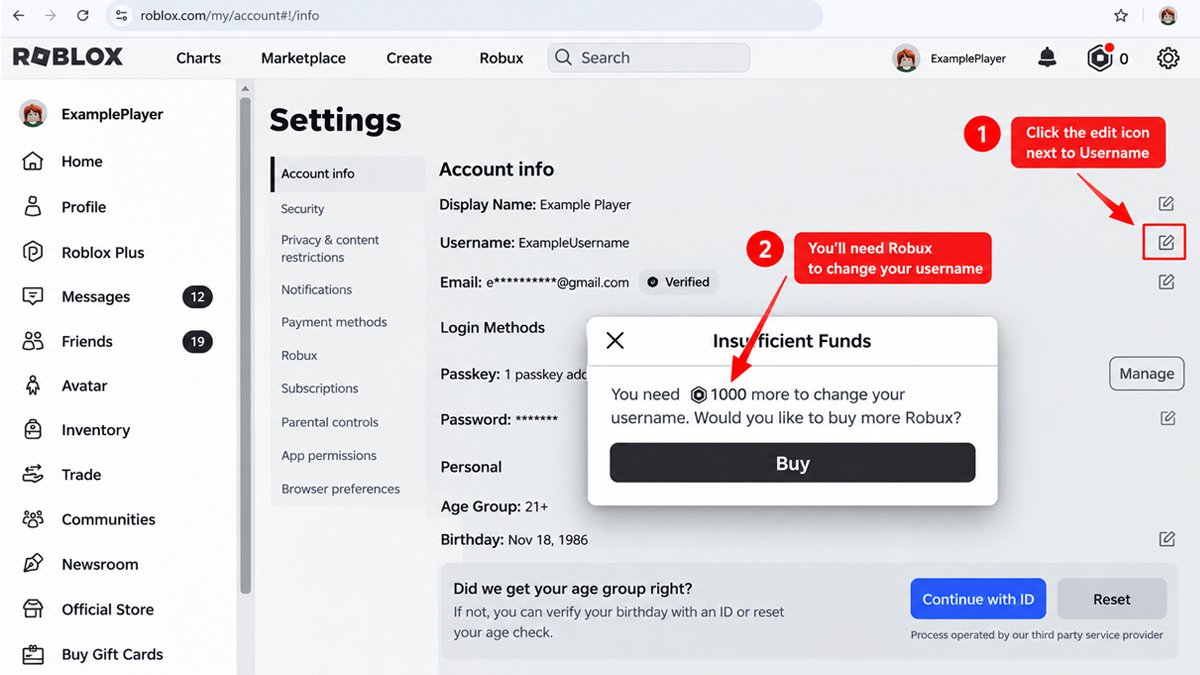This screenshot has height=675, width=1200.
Task: Open App permissions settings tab
Action: click(329, 455)
